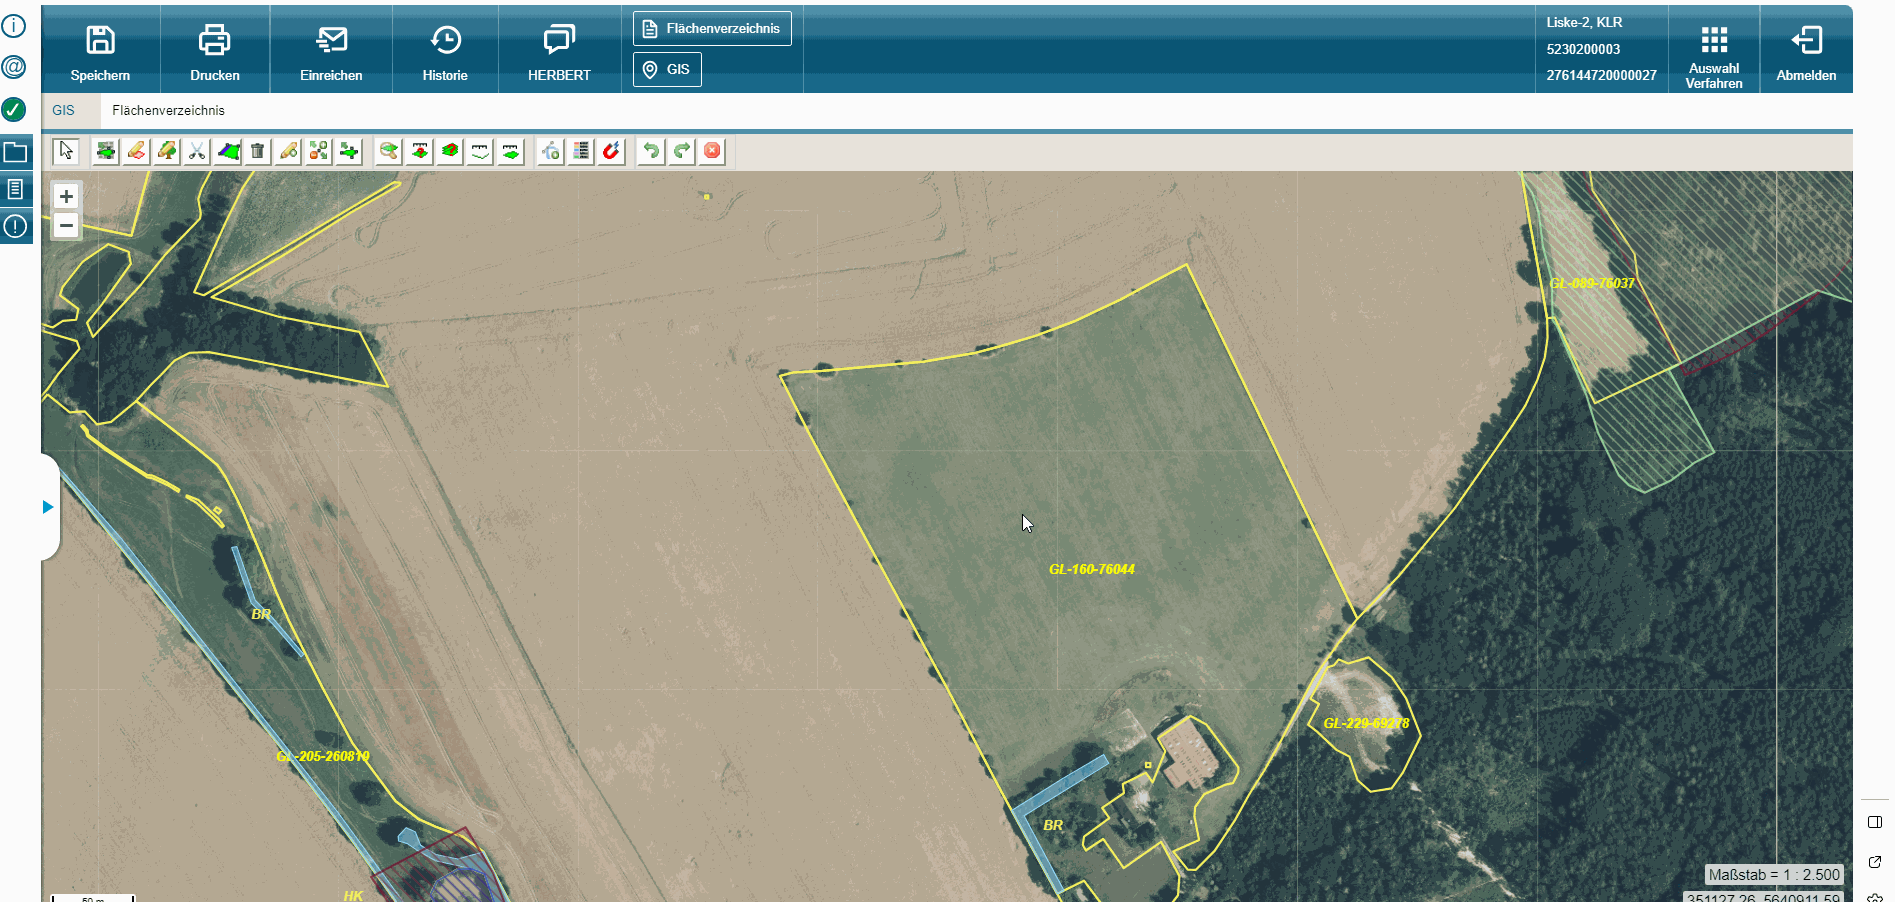Switch to the Flächenverzeichnis tab
Screen dimensions: 1895x902
click(x=168, y=110)
